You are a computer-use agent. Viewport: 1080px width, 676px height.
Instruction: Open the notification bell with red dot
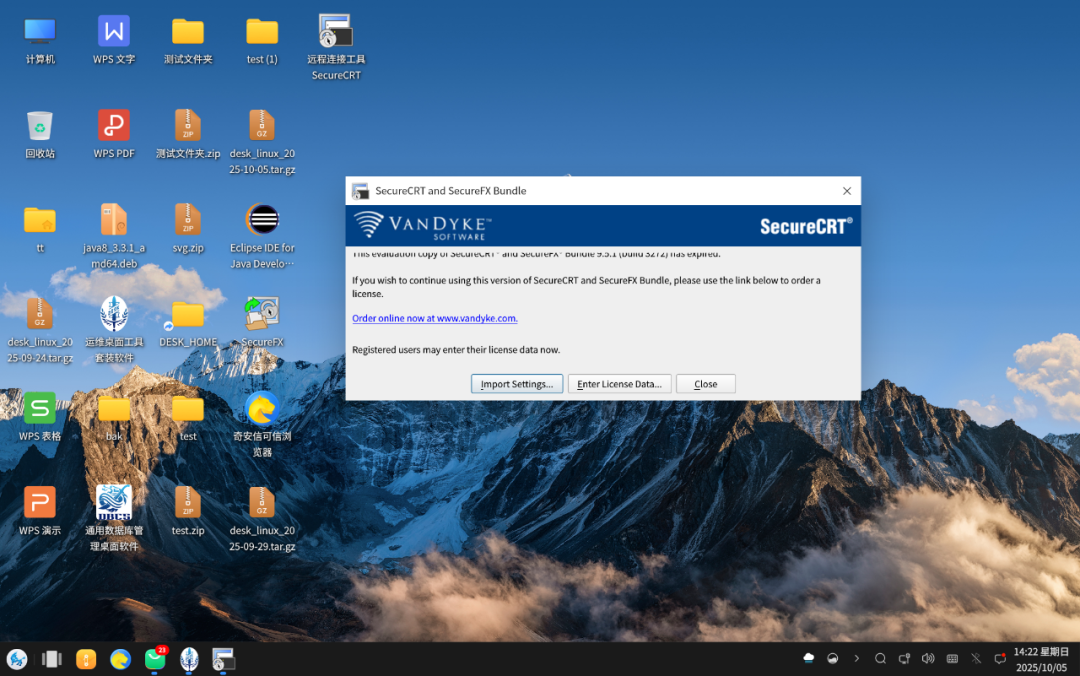pyautogui.click(x=1000, y=659)
